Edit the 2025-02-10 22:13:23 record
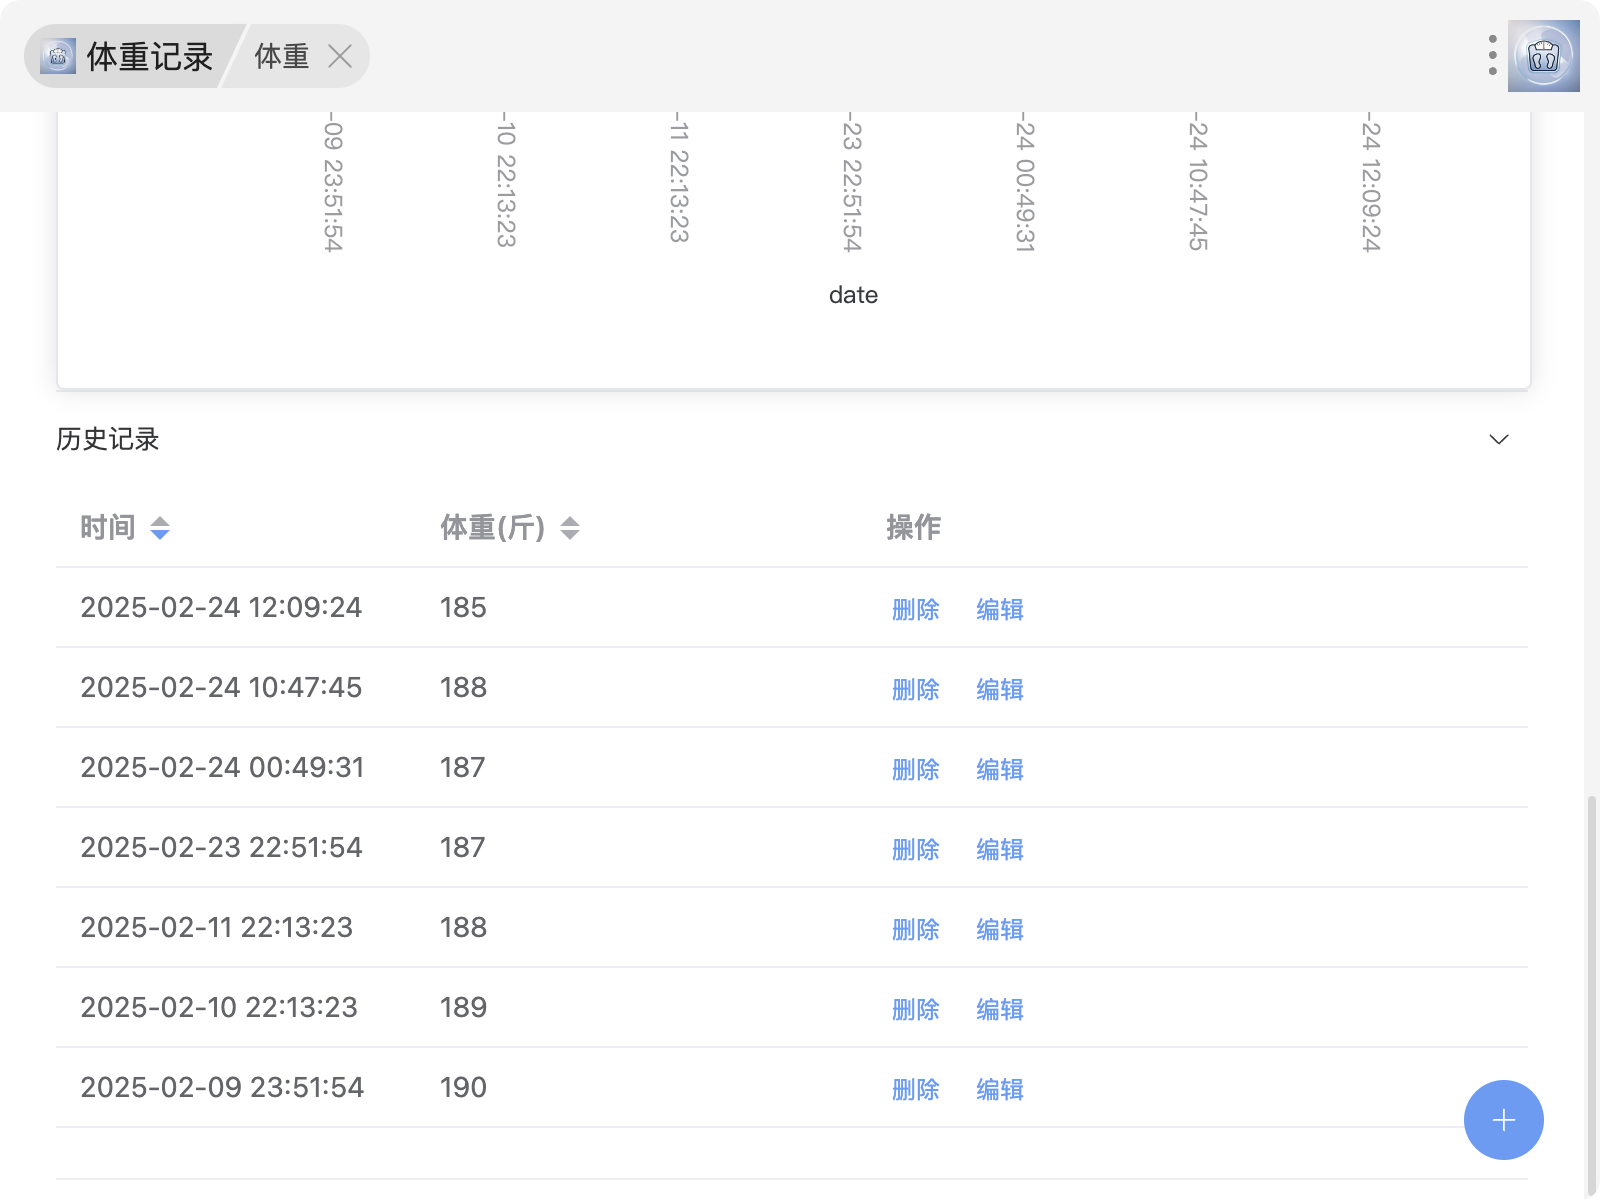The height and width of the screenshot is (1200, 1600). [1000, 1009]
